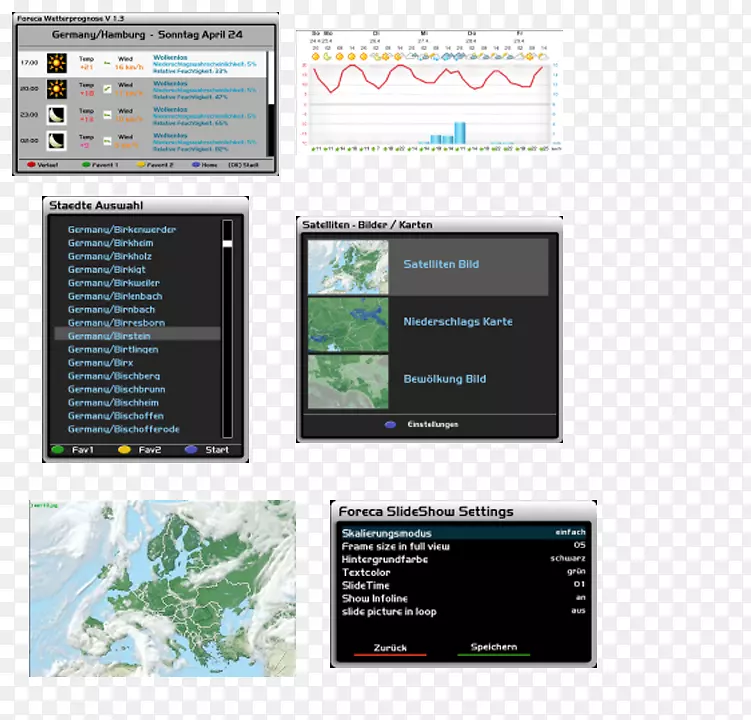Click the red Vortag button icon
Screen dimensions: 751x720
(31, 164)
